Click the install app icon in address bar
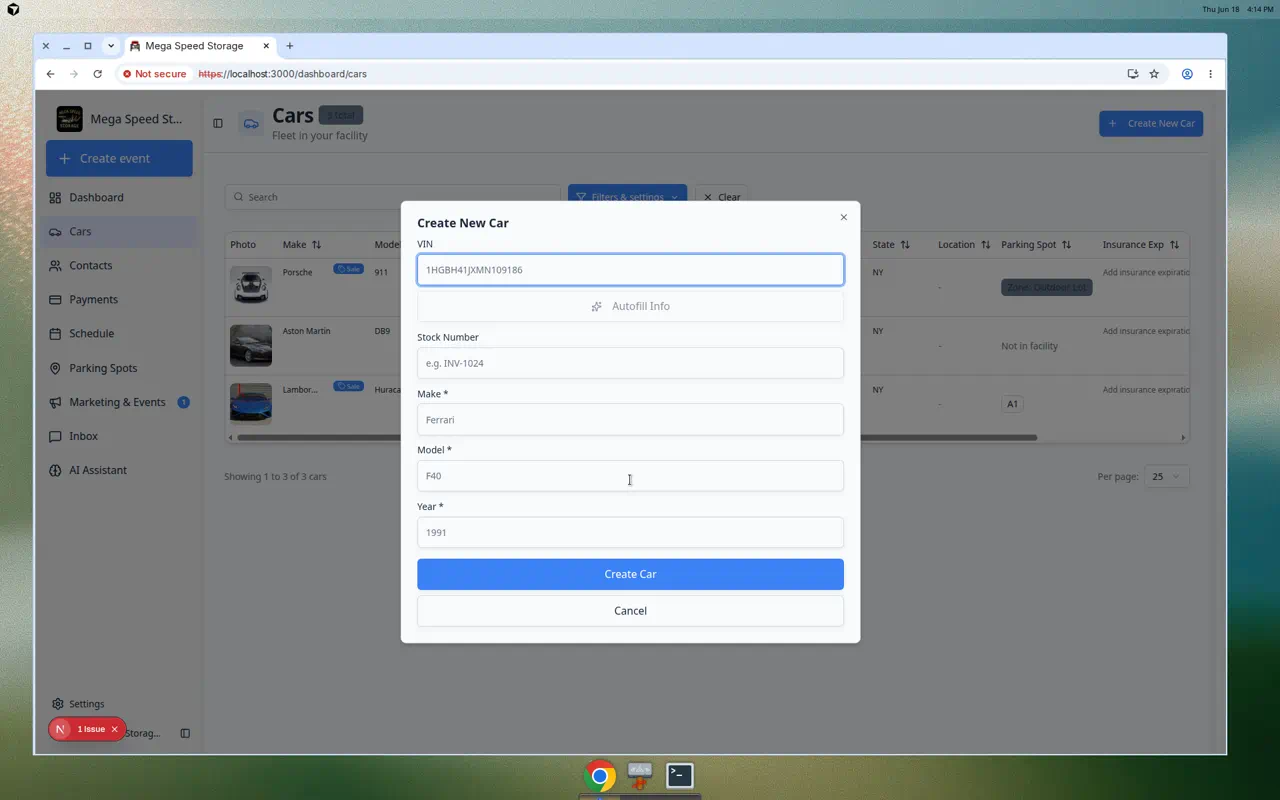This screenshot has height=800, width=1280. [1132, 74]
